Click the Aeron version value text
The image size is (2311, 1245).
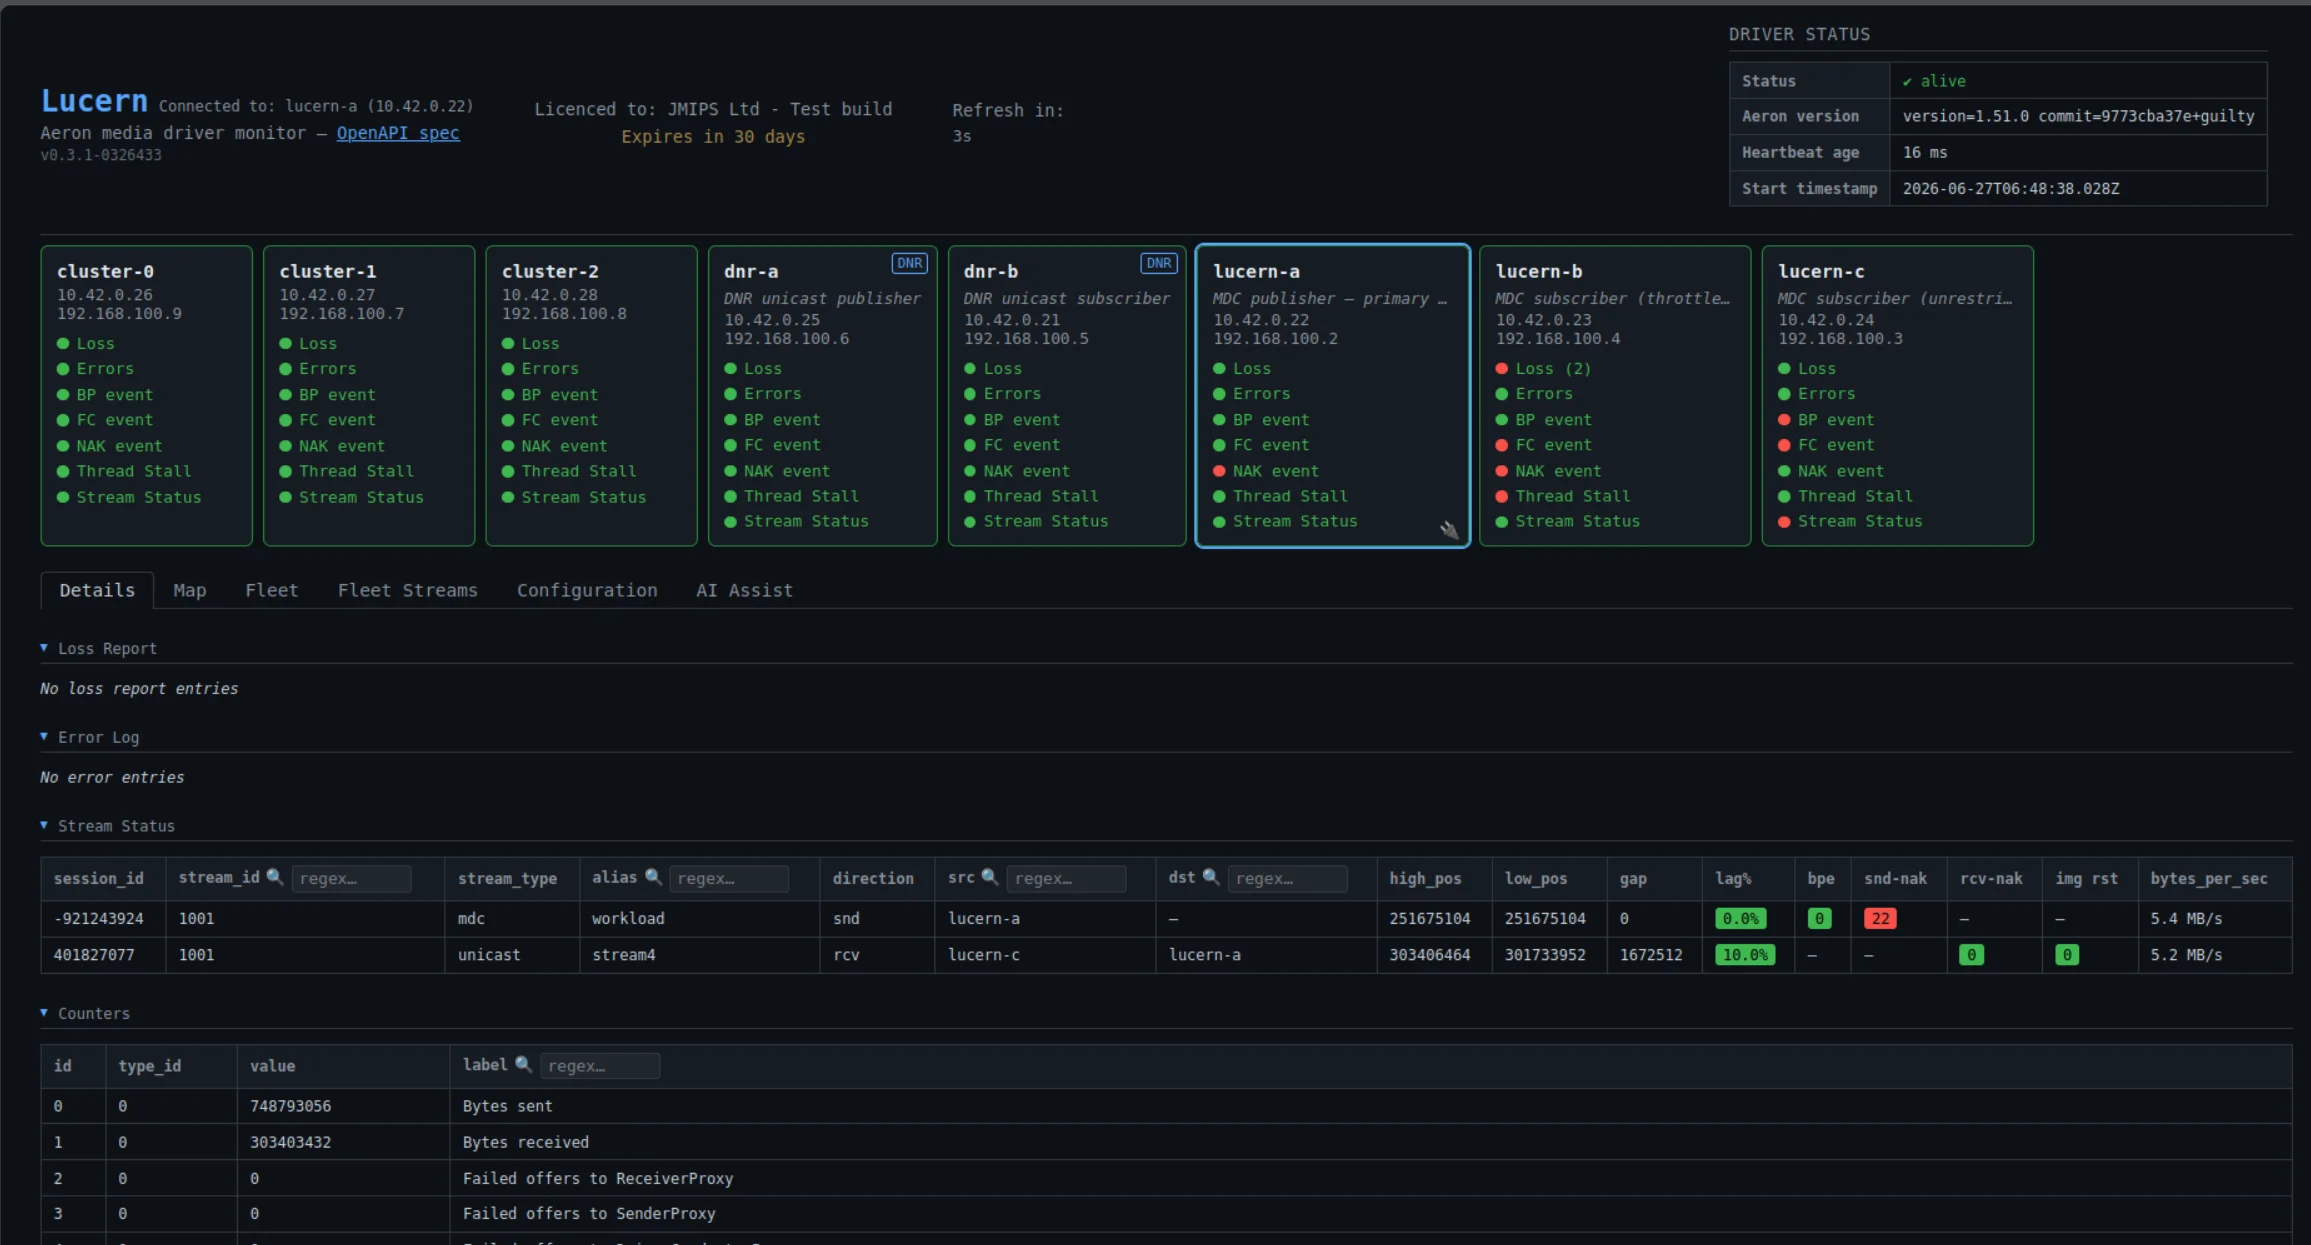[x=2078, y=116]
